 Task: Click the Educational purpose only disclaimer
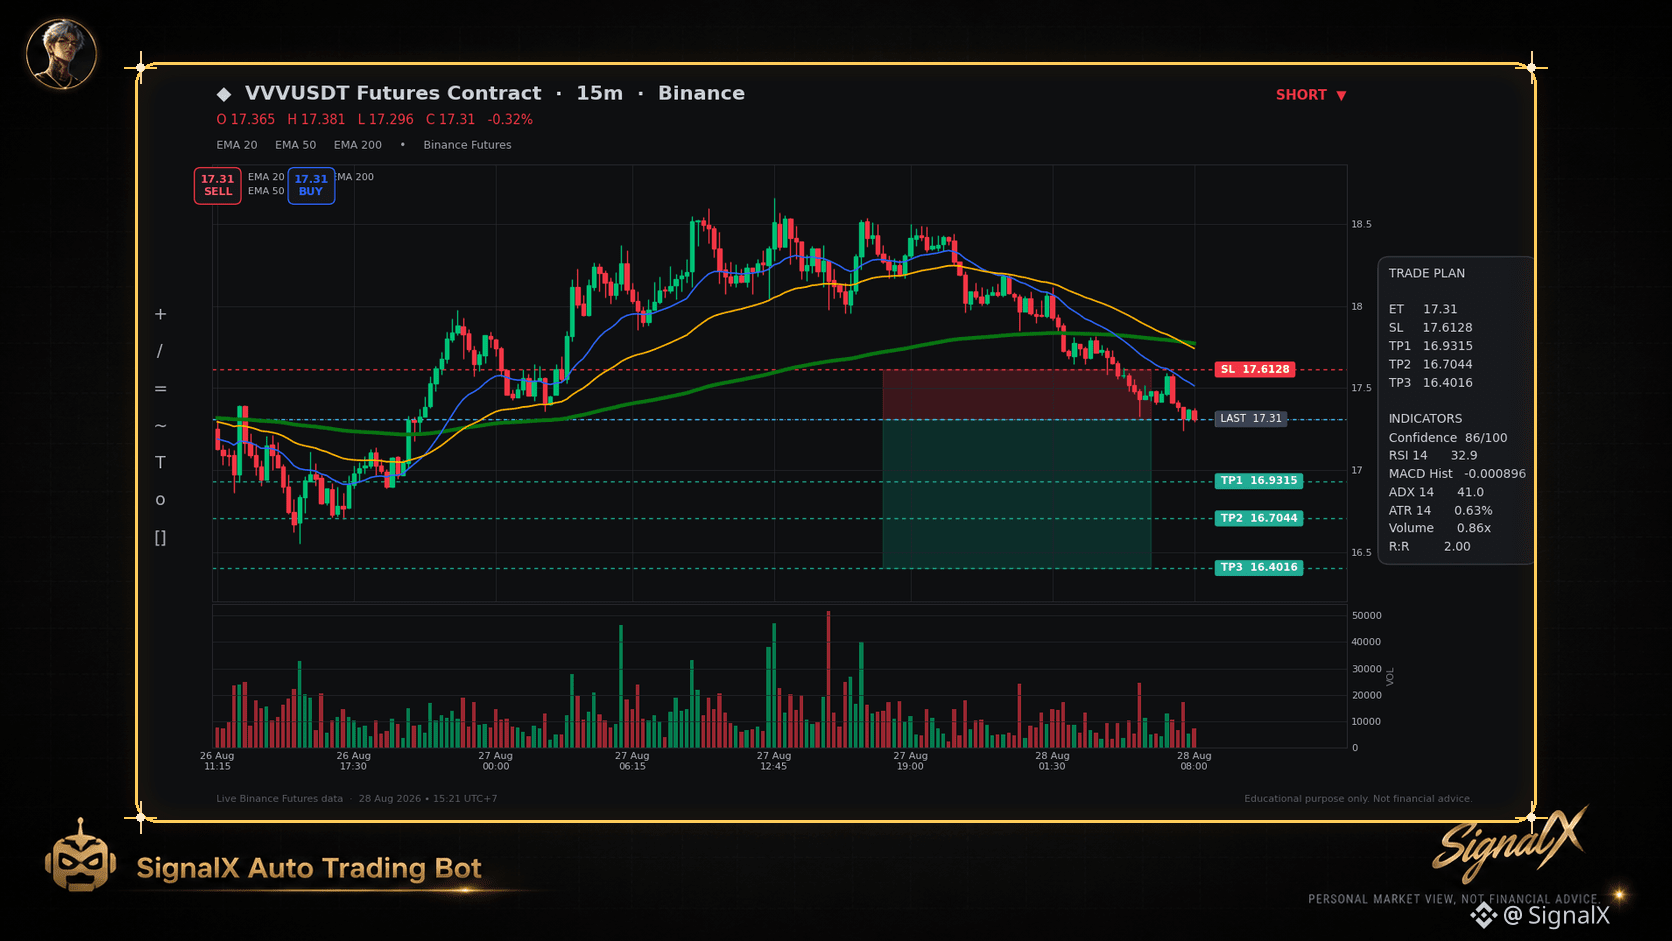coord(1358,799)
